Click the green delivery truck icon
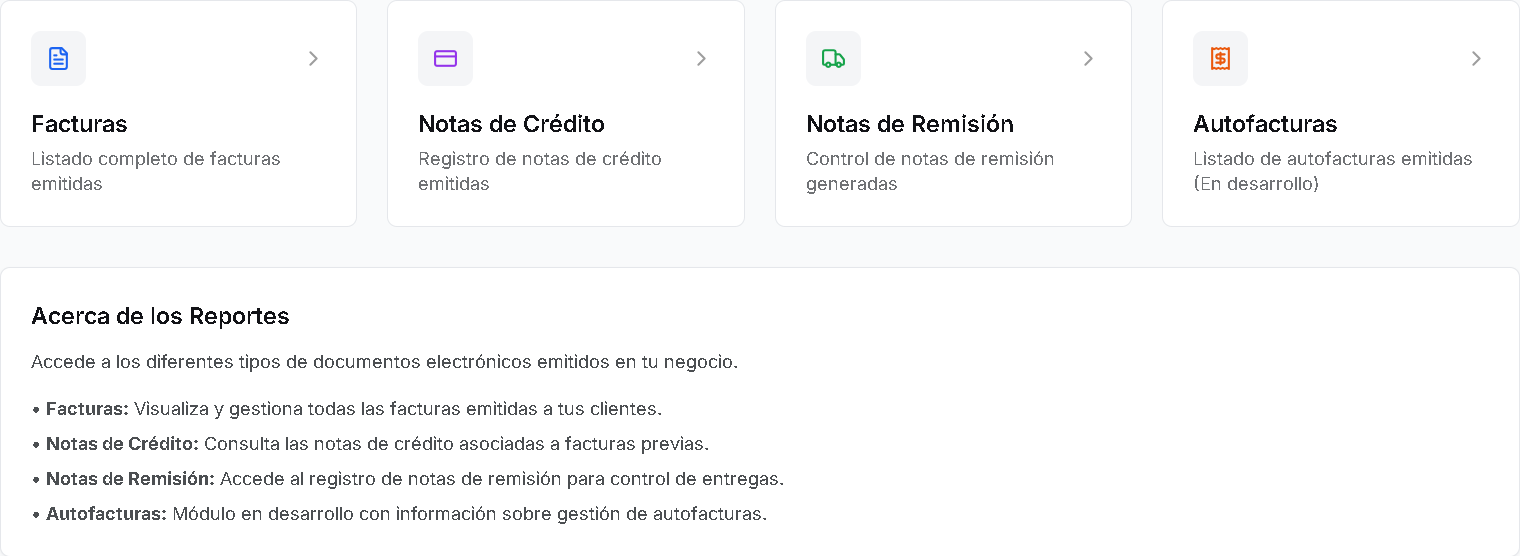 pyautogui.click(x=833, y=58)
